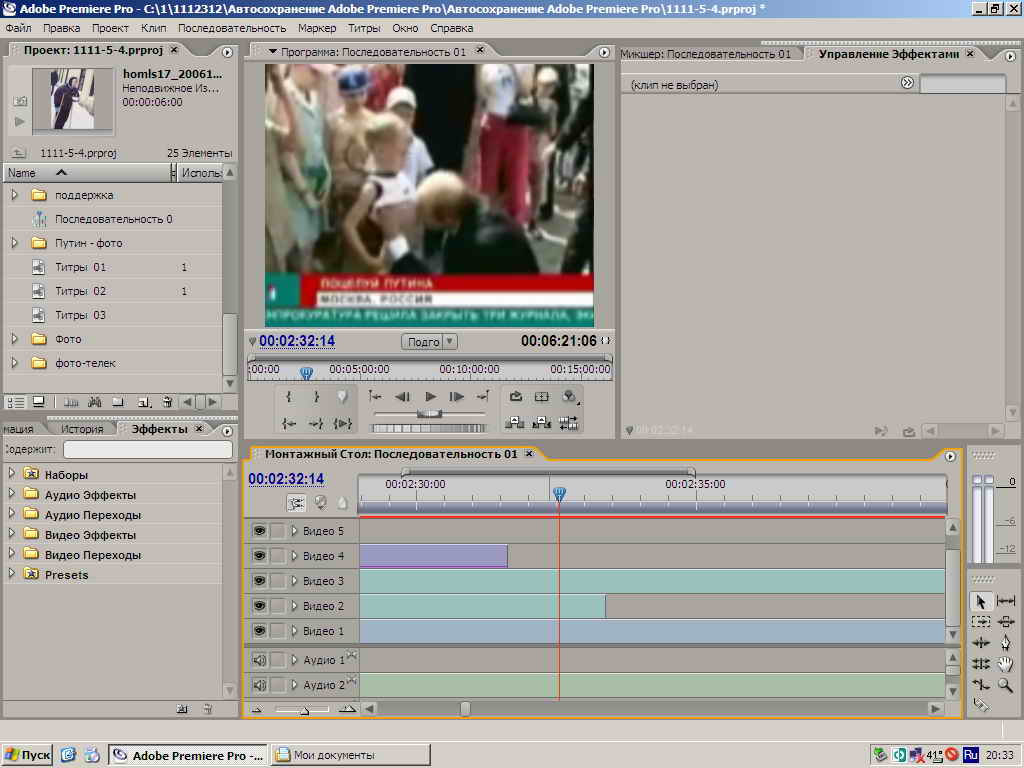Screen dimensions: 1024x768
Task: Play the thumbnail preview in Project panel
Action: (19, 121)
